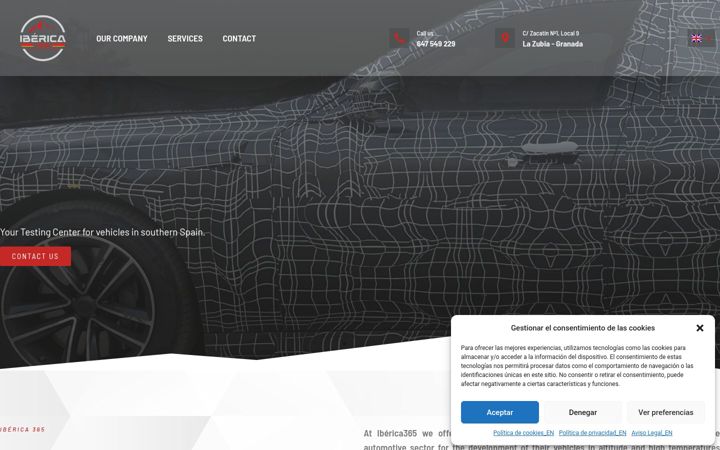Screen dimensions: 720x450
Task: Click the red phone icon
Action: (399, 38)
